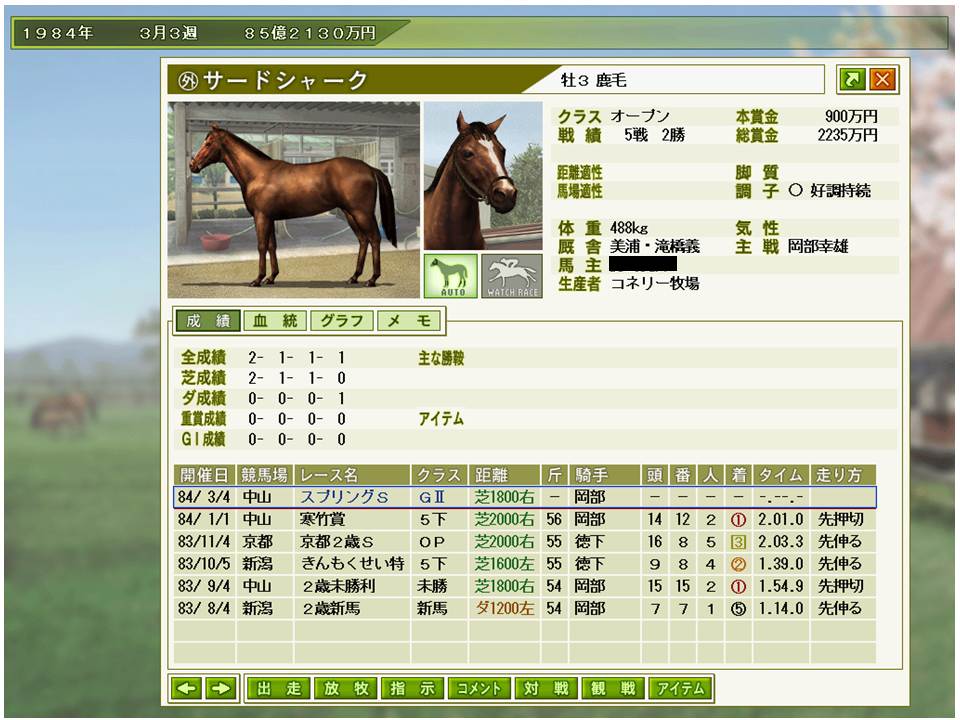Open the メモ tab
The image size is (960, 720).
point(409,321)
